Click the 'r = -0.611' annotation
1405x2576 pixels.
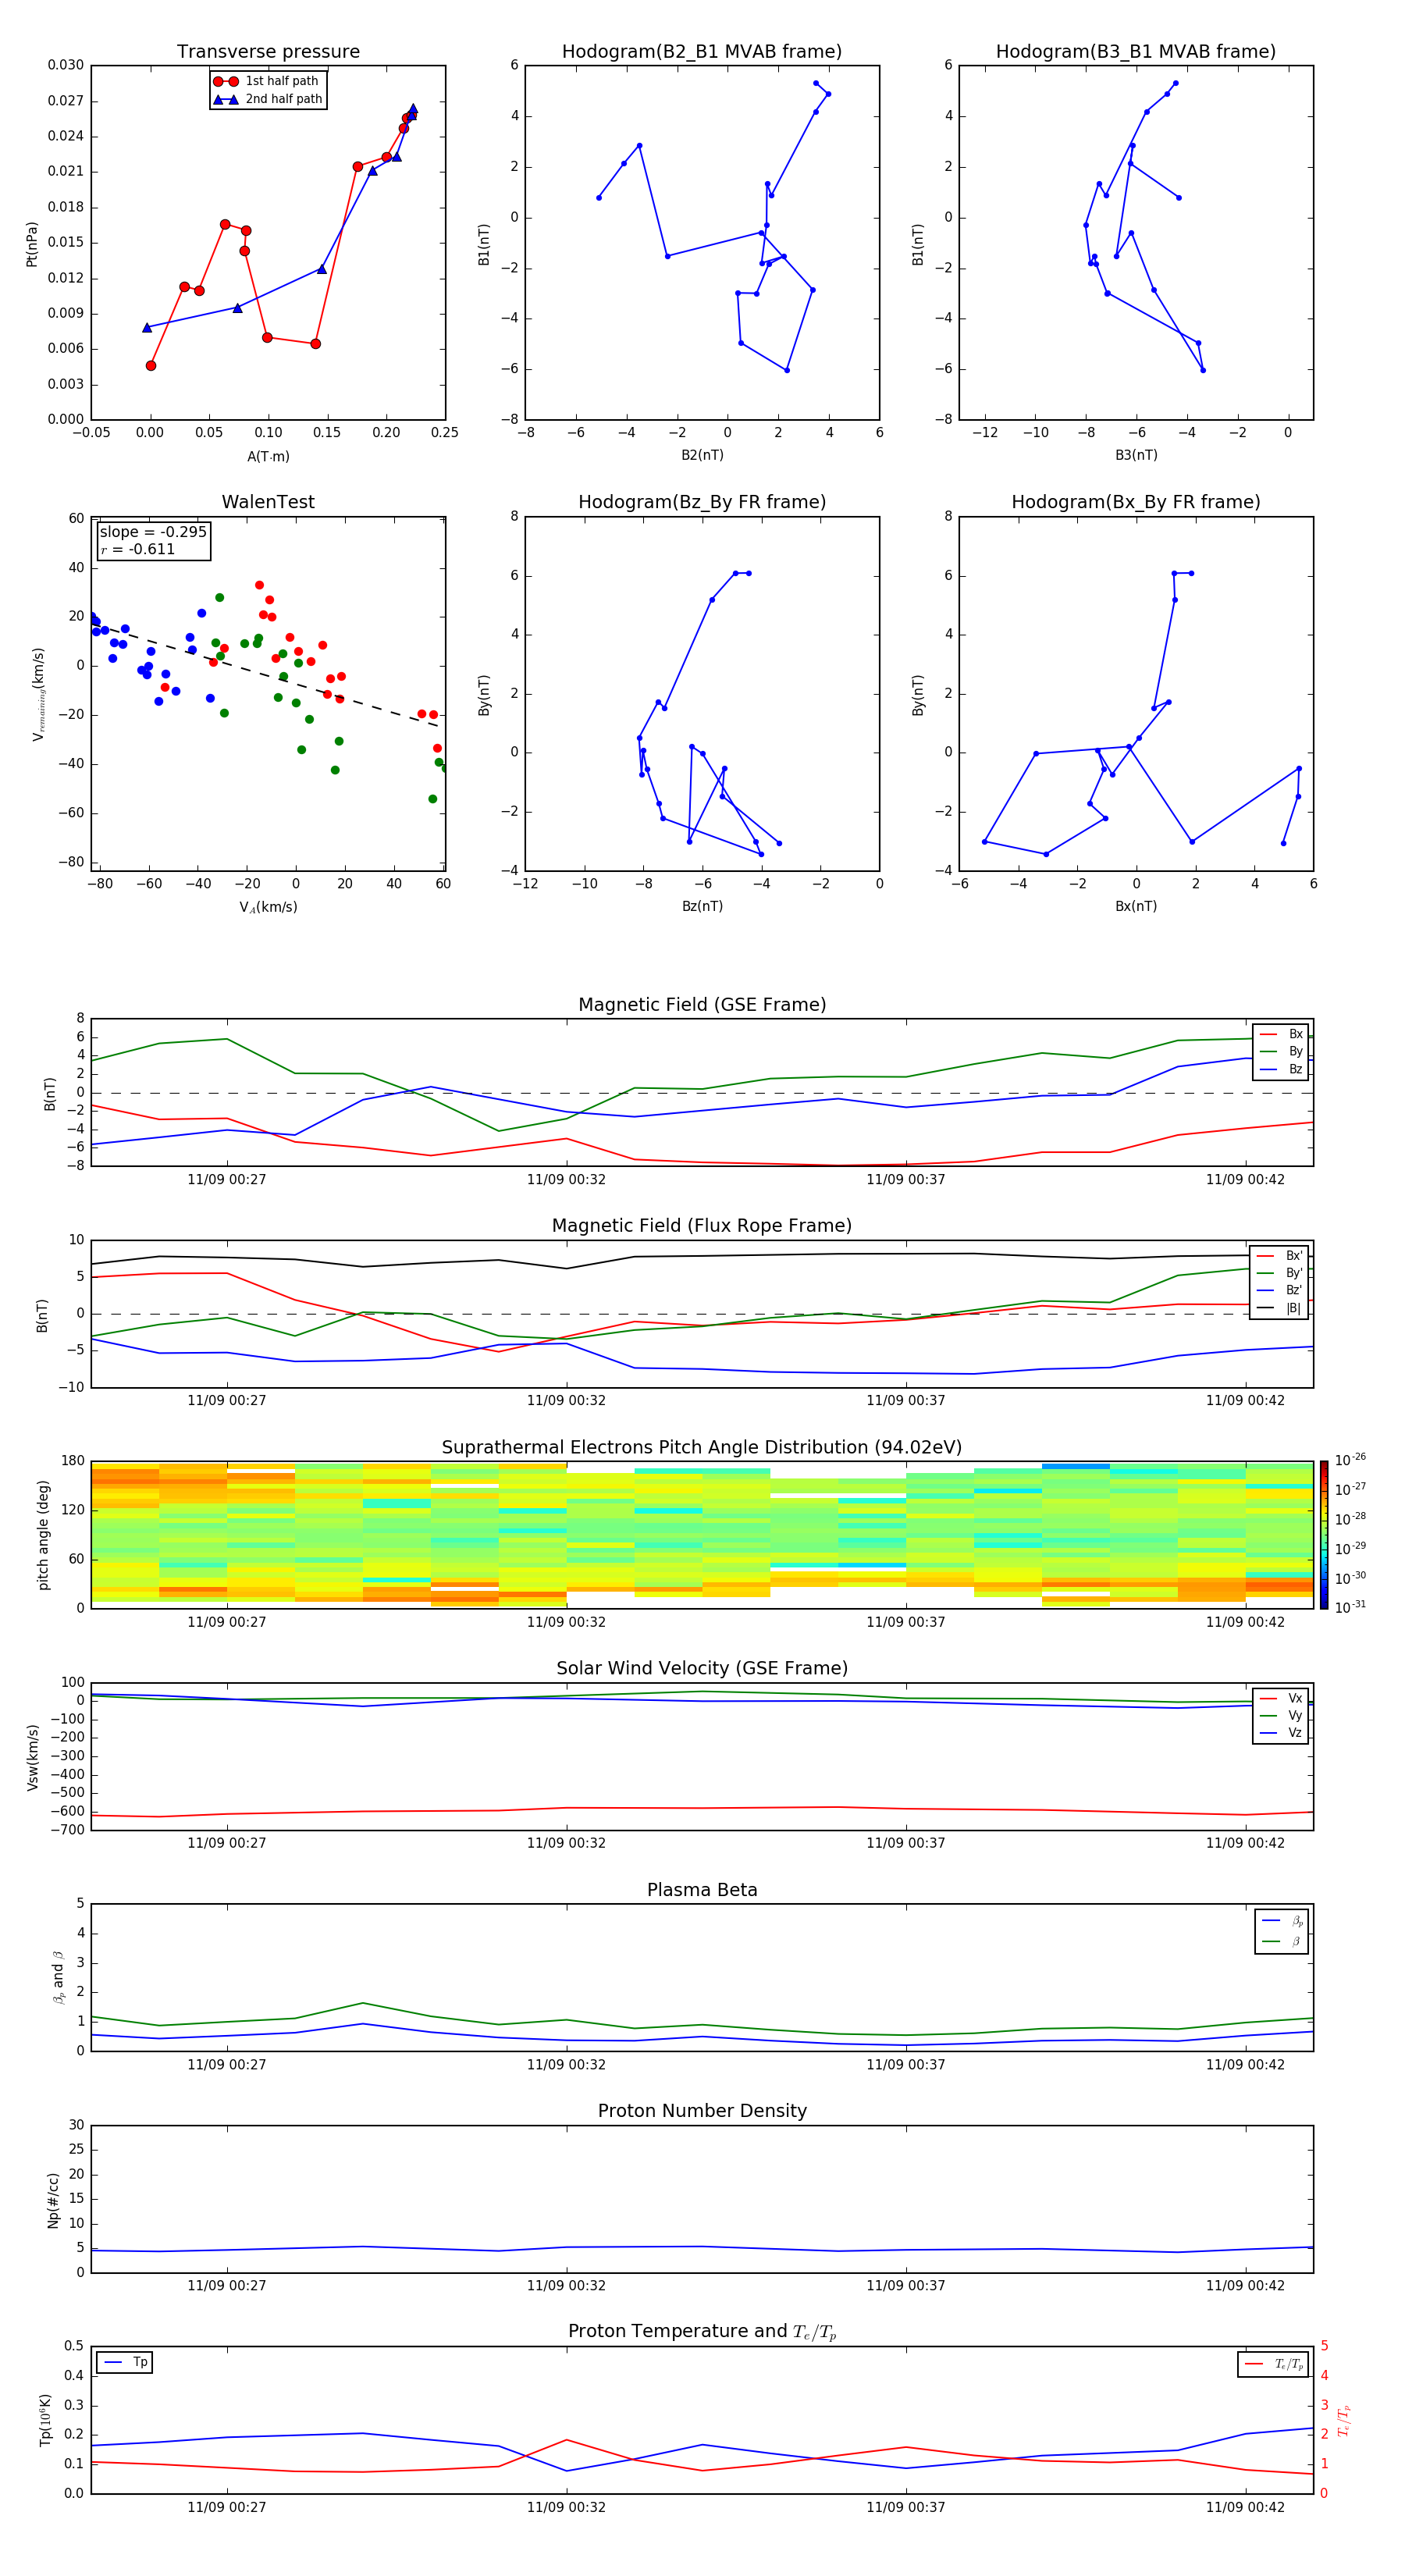coord(138,549)
